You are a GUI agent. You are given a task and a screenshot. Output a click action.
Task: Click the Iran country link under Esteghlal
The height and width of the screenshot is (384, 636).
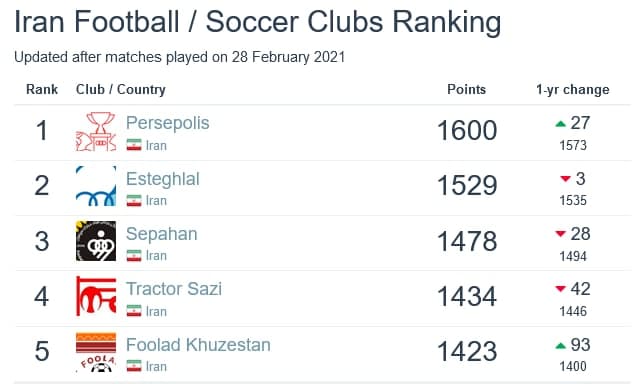tap(156, 200)
